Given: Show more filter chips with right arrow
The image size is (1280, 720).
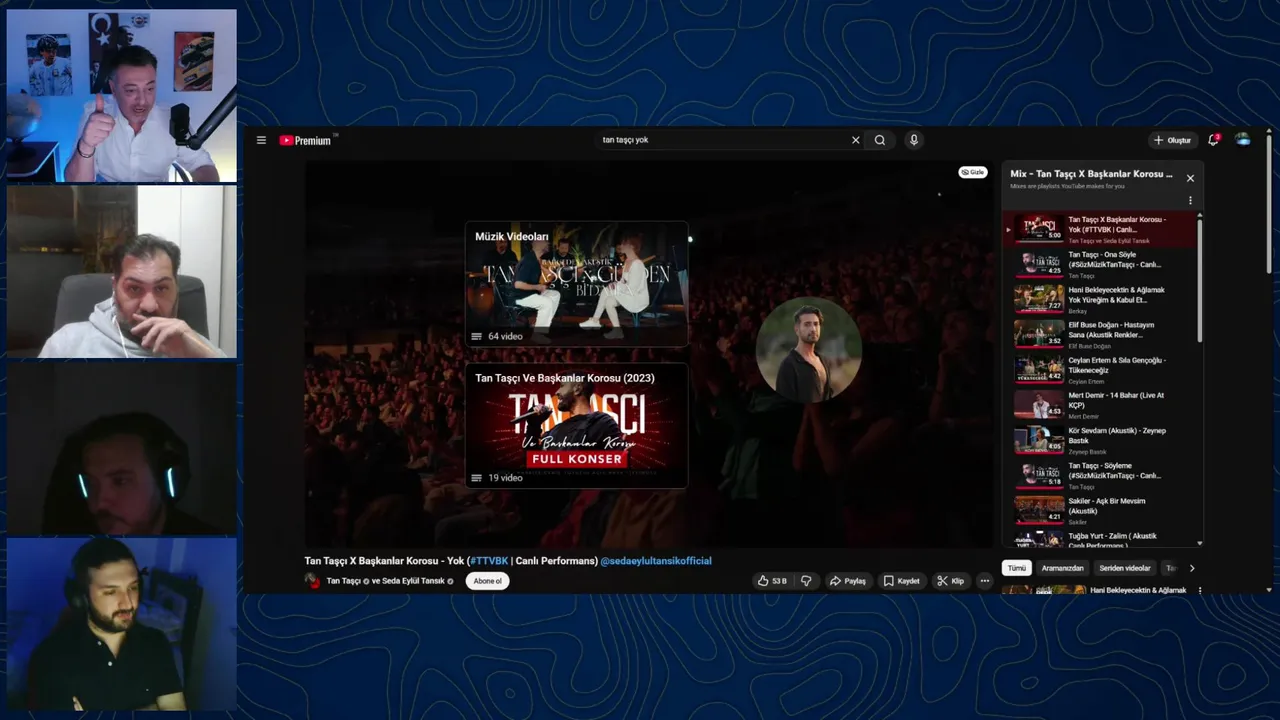Looking at the screenshot, I should coord(1191,568).
